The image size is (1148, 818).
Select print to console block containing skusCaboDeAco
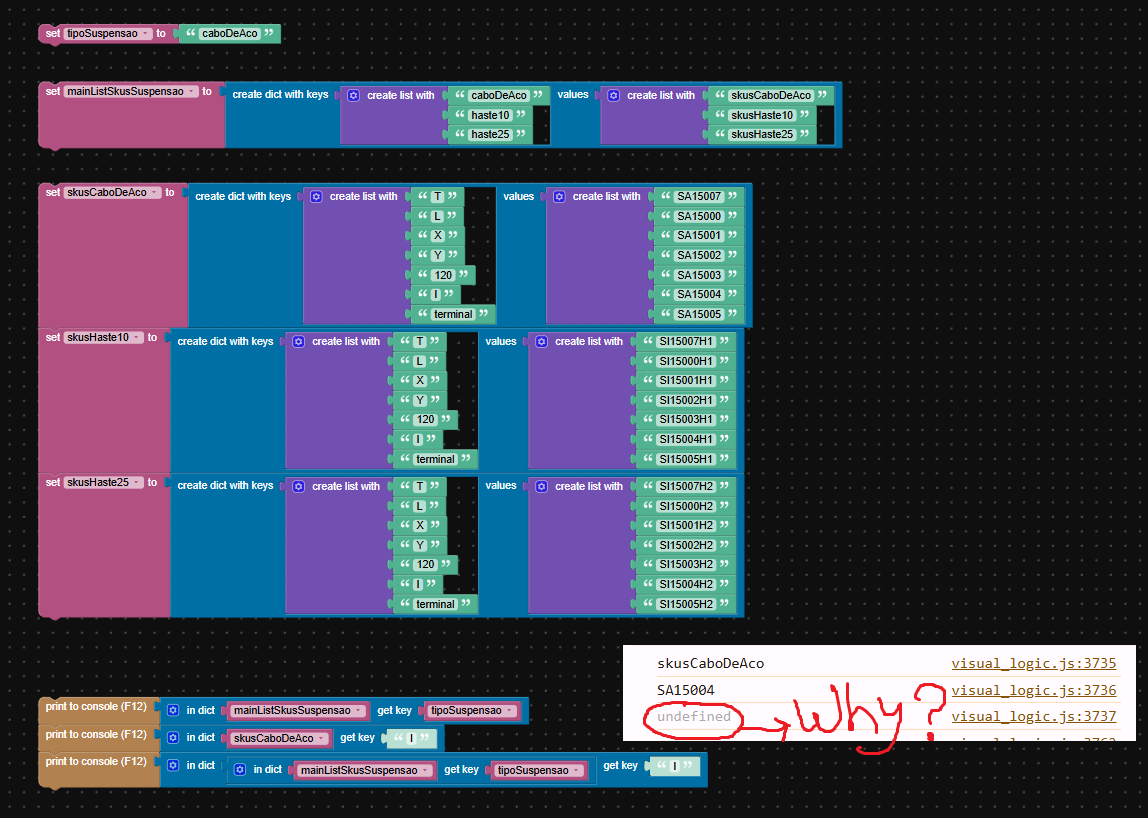coord(97,735)
